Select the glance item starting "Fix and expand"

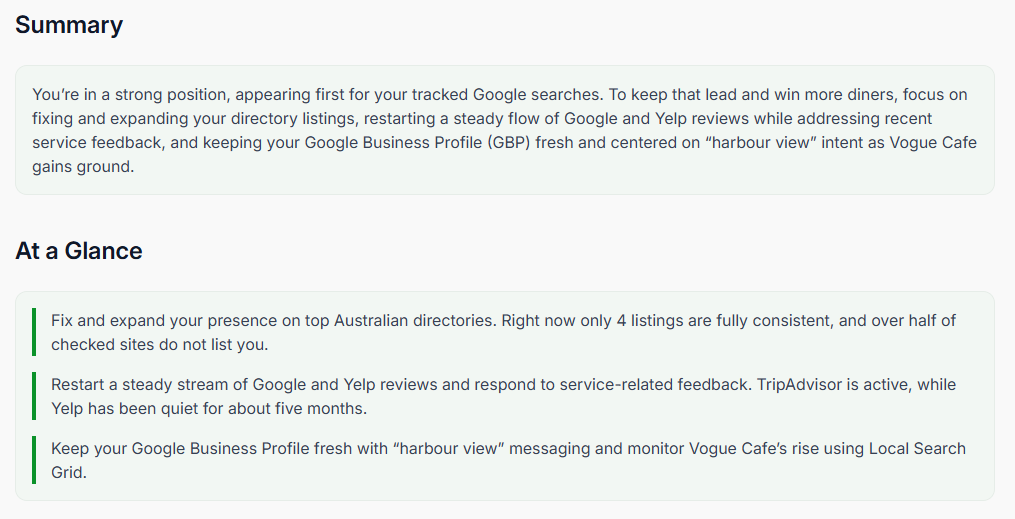(x=504, y=332)
